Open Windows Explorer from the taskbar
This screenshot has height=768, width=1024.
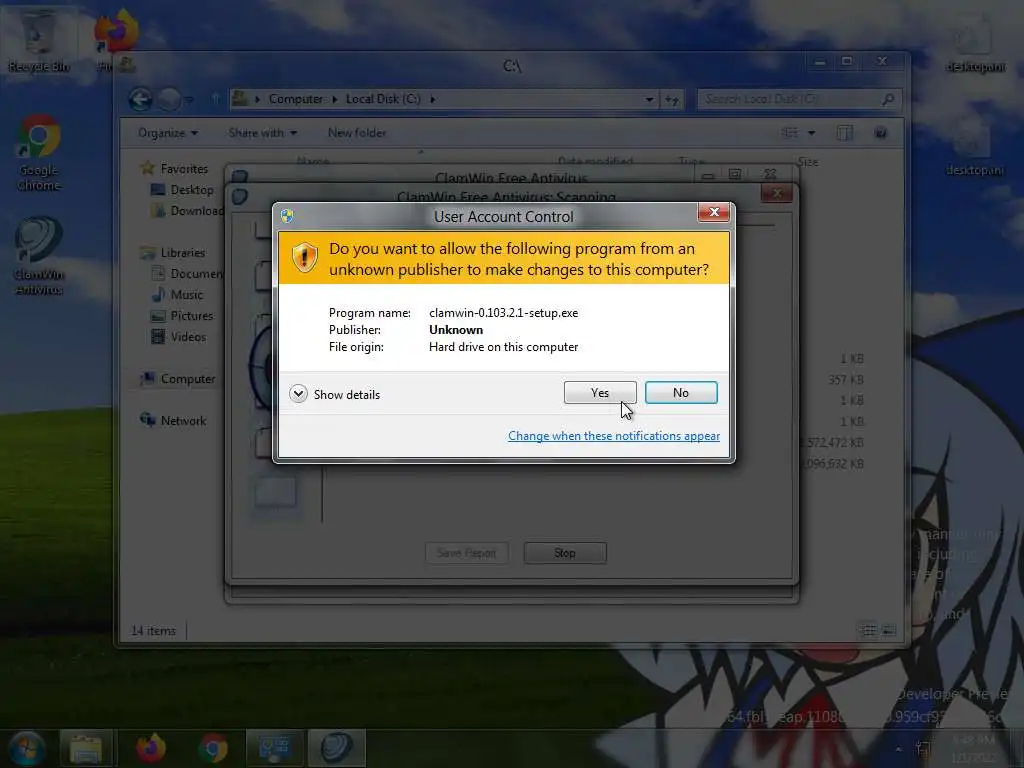[x=86, y=748]
